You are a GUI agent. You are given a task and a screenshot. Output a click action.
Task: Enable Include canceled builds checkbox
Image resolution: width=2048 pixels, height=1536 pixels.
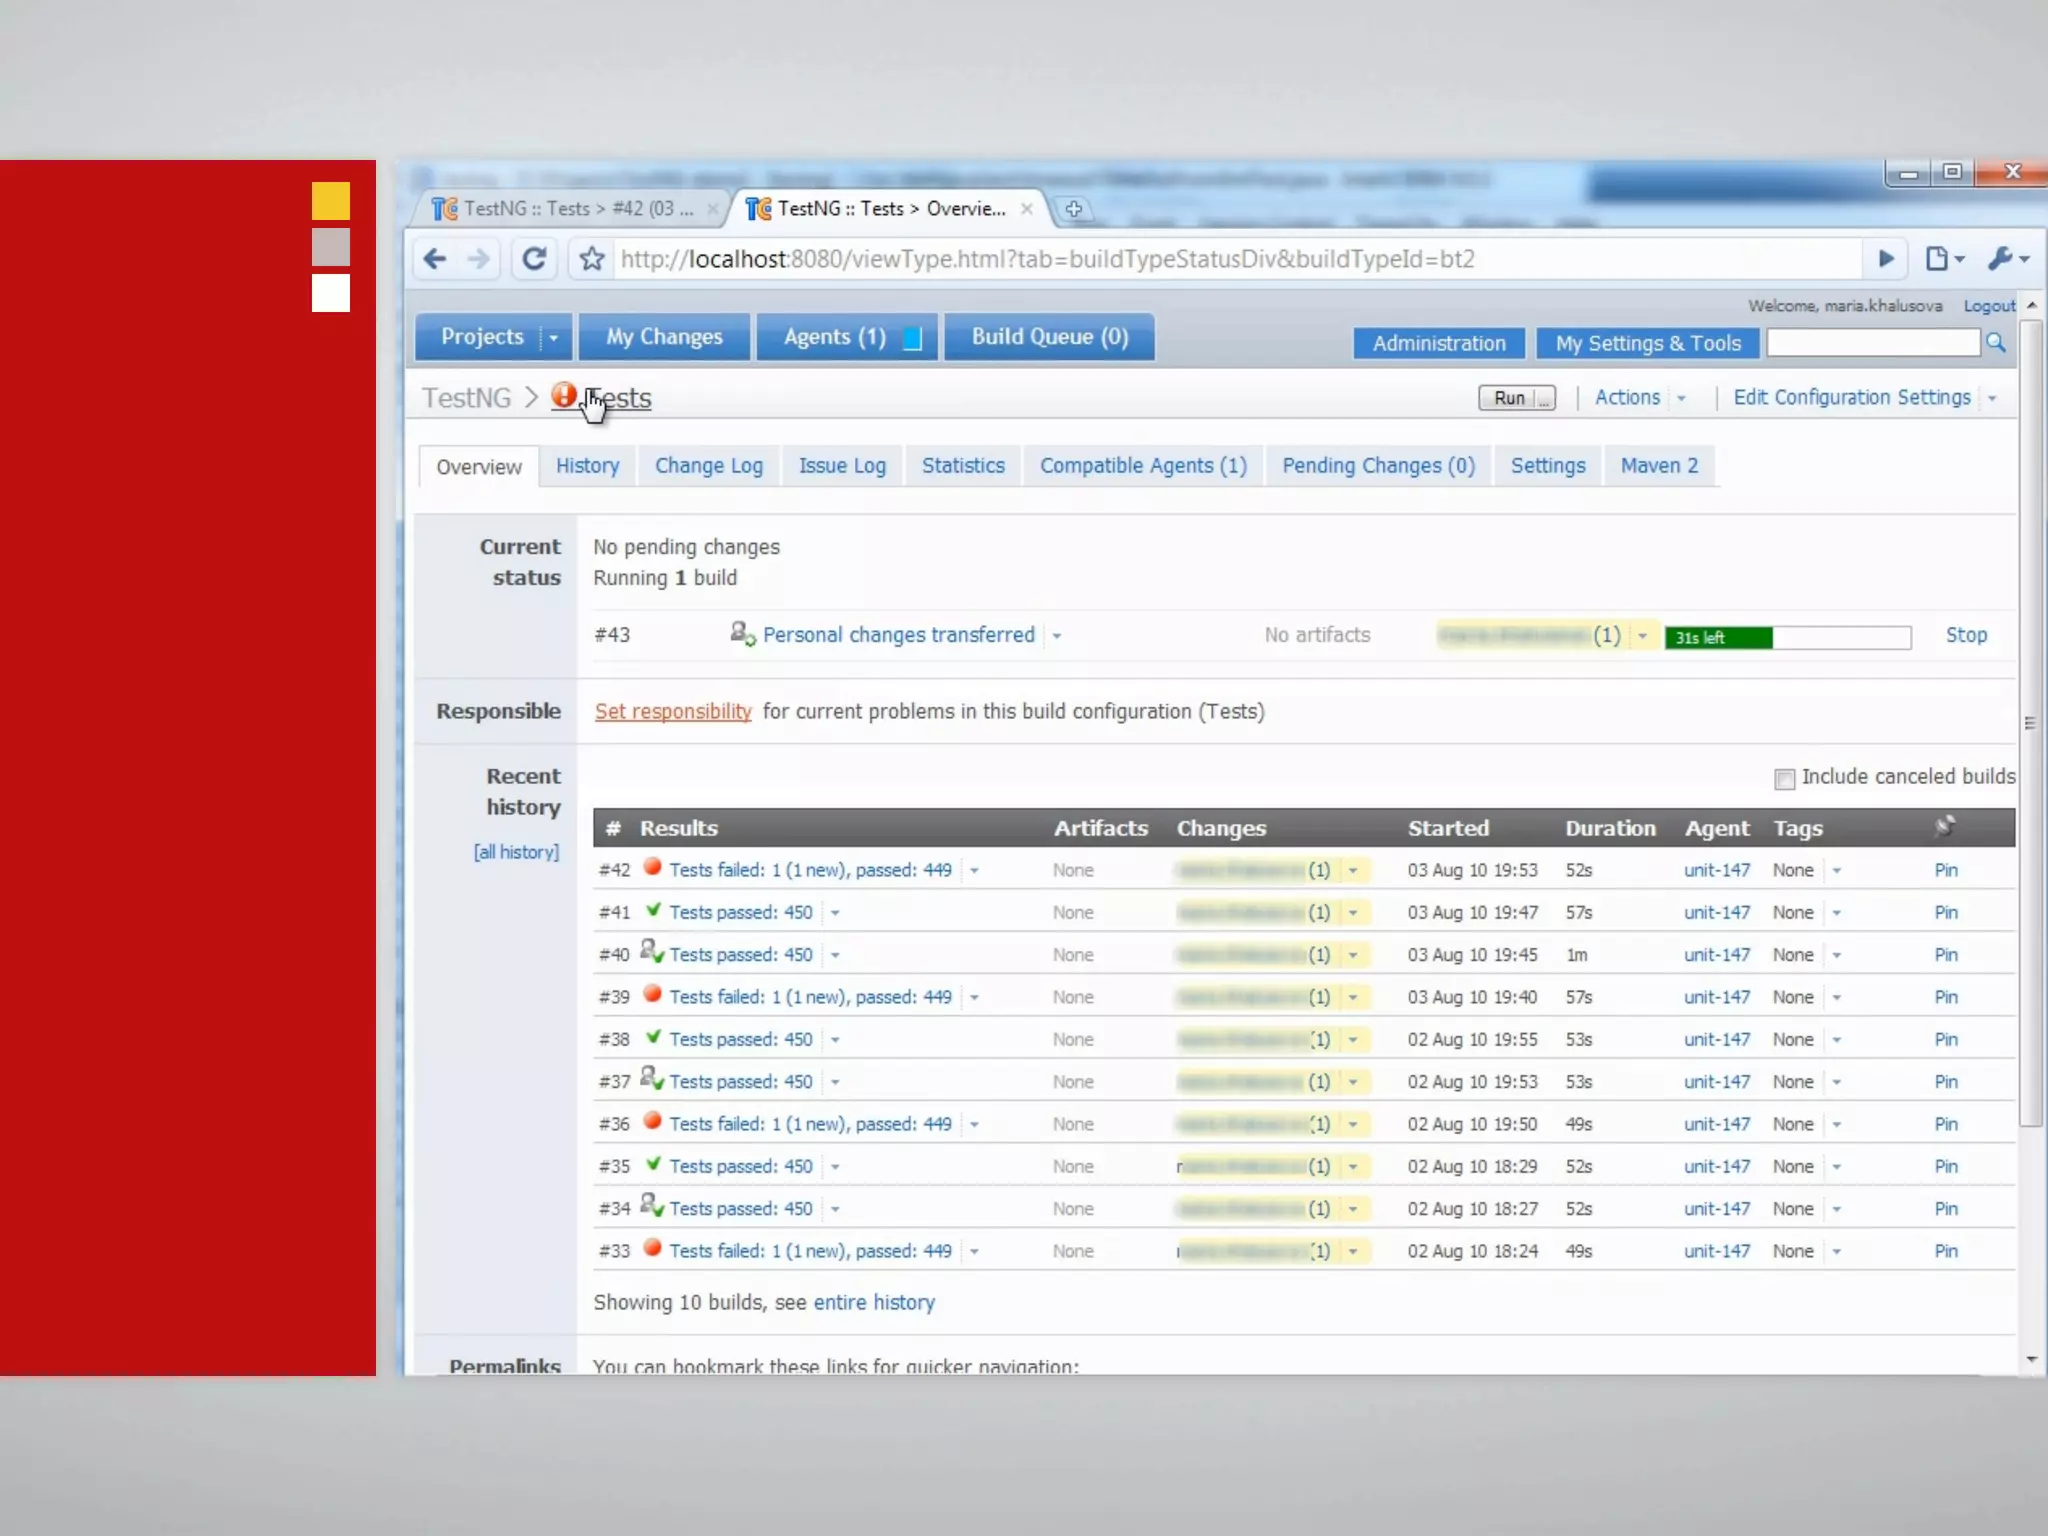[x=1784, y=779]
